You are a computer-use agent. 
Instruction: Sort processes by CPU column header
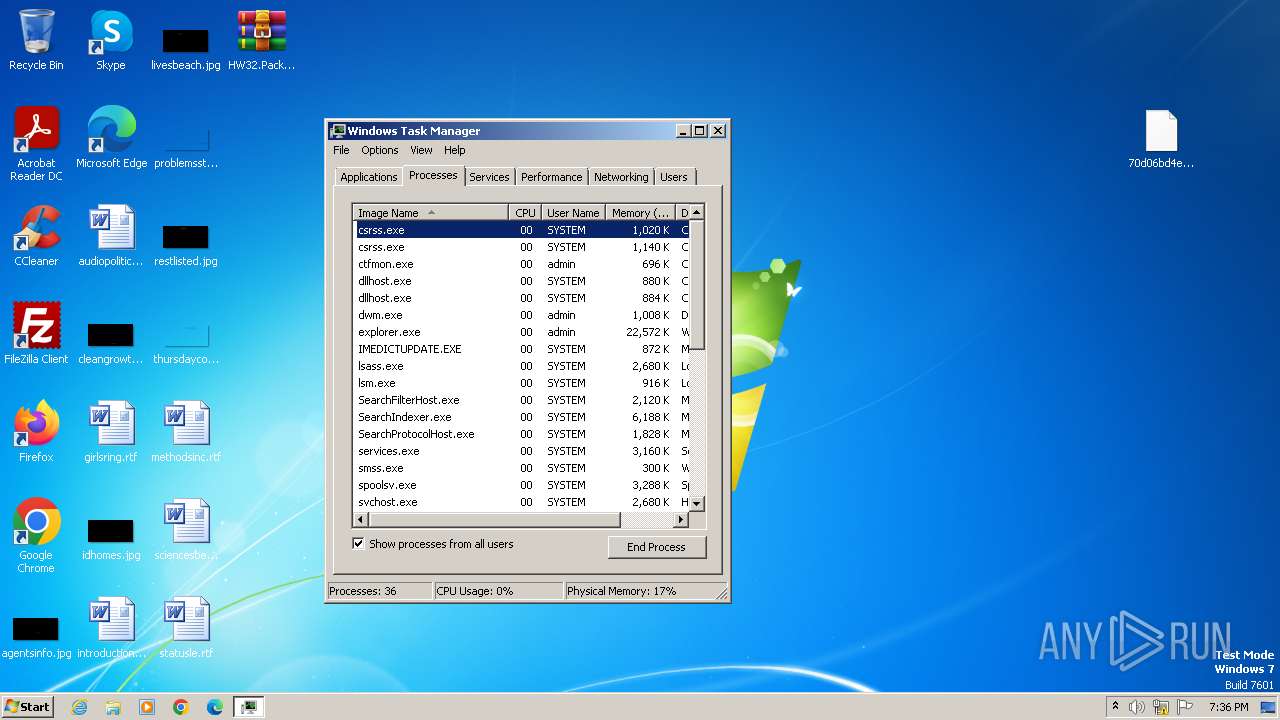525,213
